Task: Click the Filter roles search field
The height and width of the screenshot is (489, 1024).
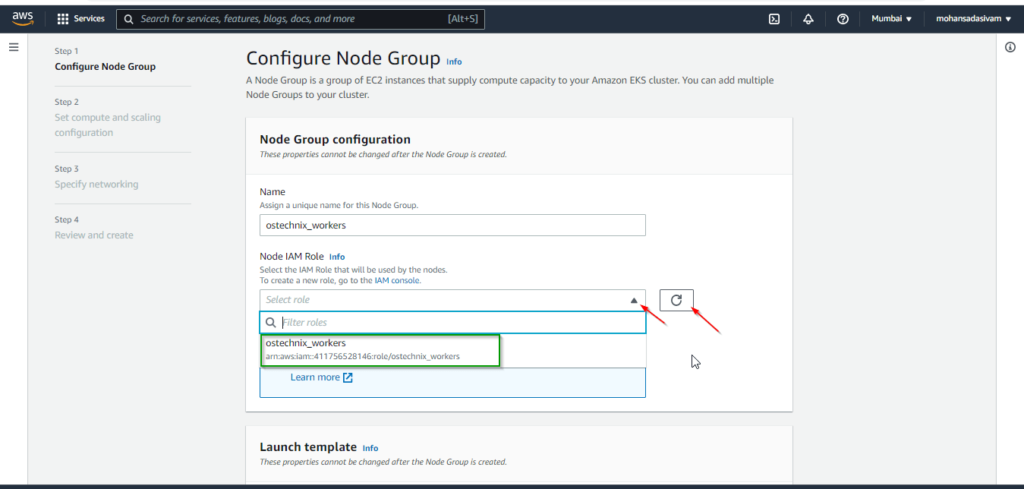Action: coord(453,323)
